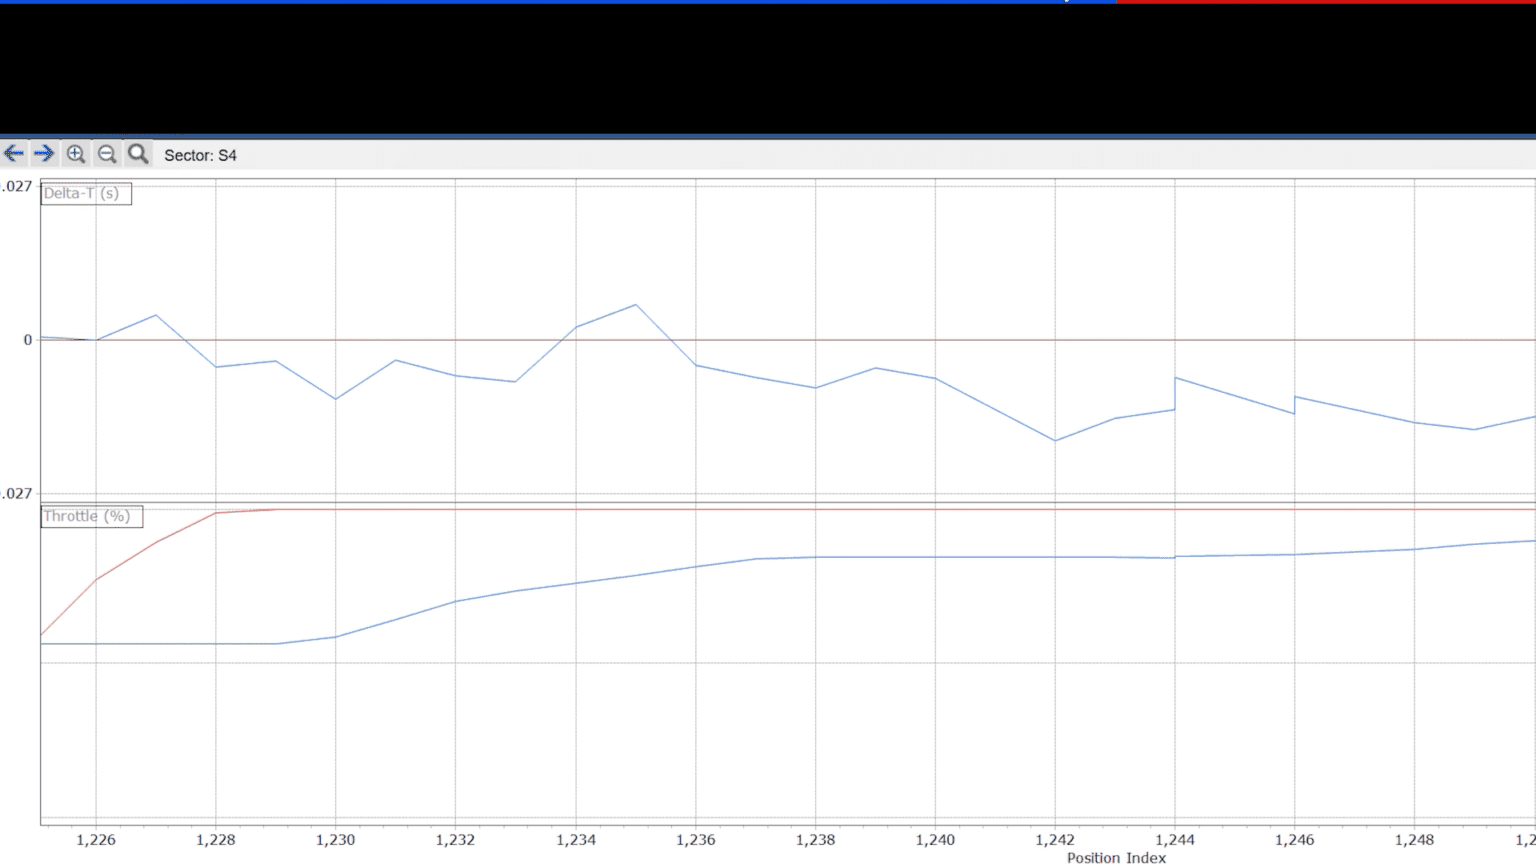
Task: Click the left arrow previous sector icon
Action: tap(14, 154)
